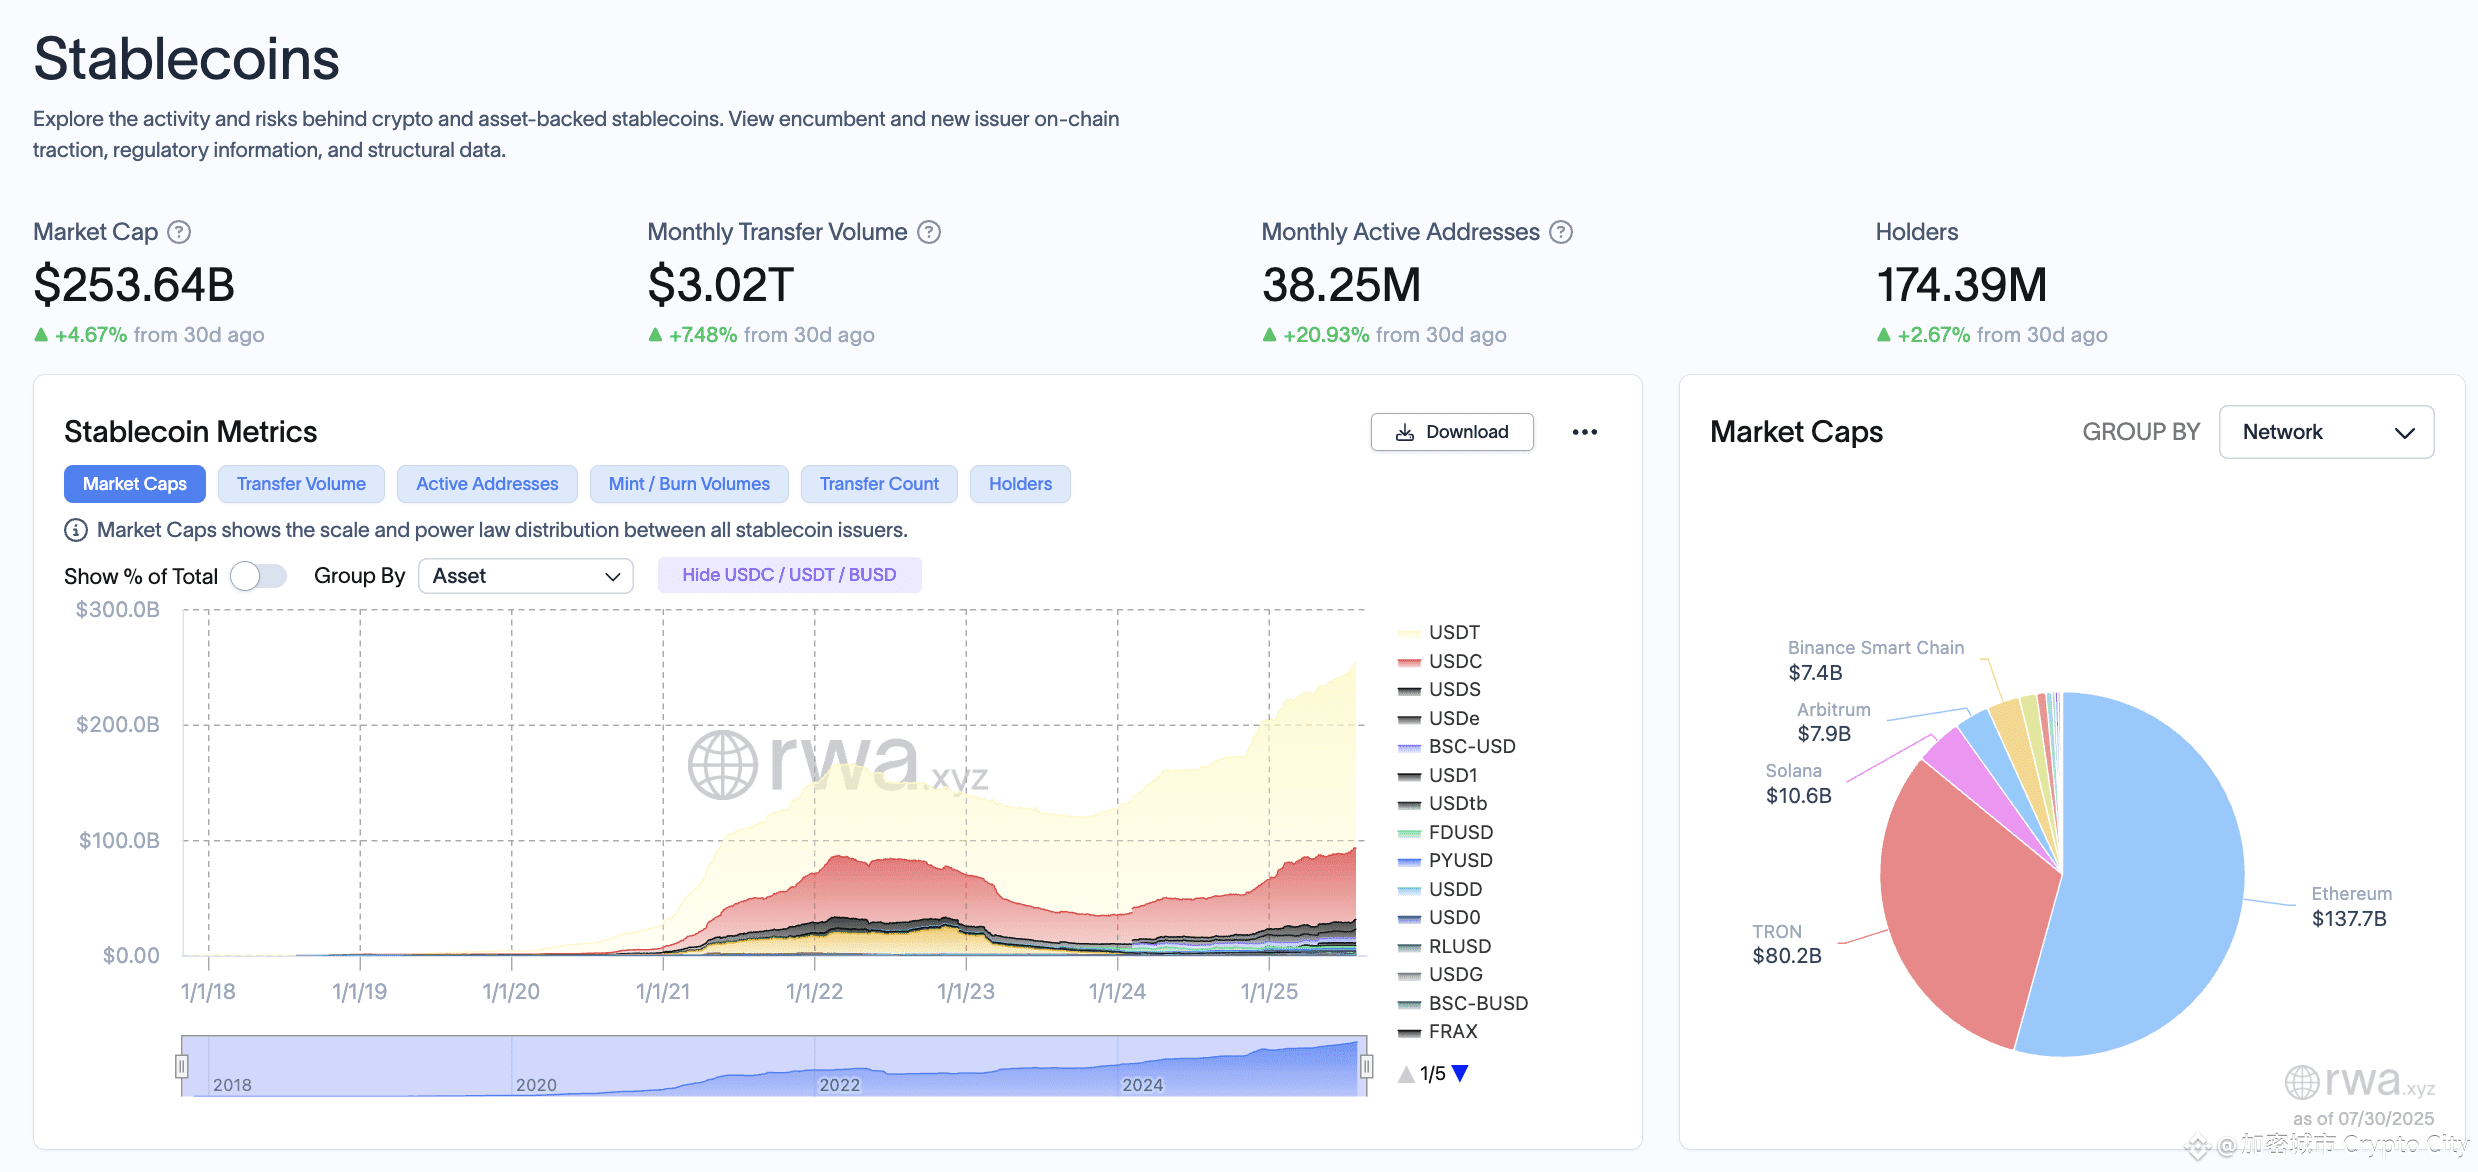Open the three-dot more options menu
Viewport: 2478px width, 1172px height.
click(1585, 432)
